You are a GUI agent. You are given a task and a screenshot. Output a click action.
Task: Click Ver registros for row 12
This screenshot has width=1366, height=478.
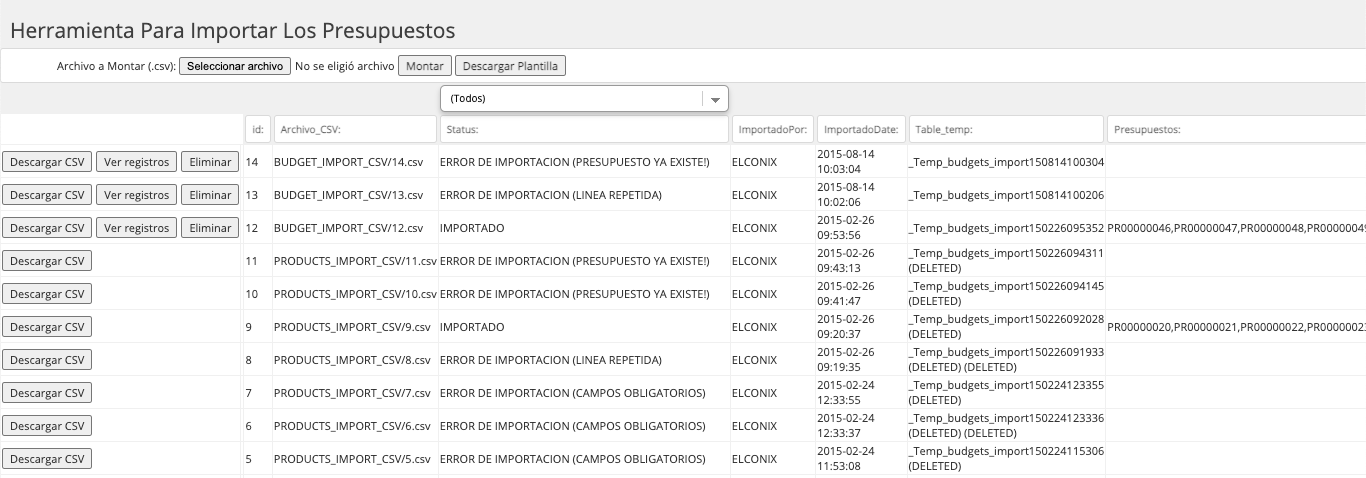(x=136, y=228)
